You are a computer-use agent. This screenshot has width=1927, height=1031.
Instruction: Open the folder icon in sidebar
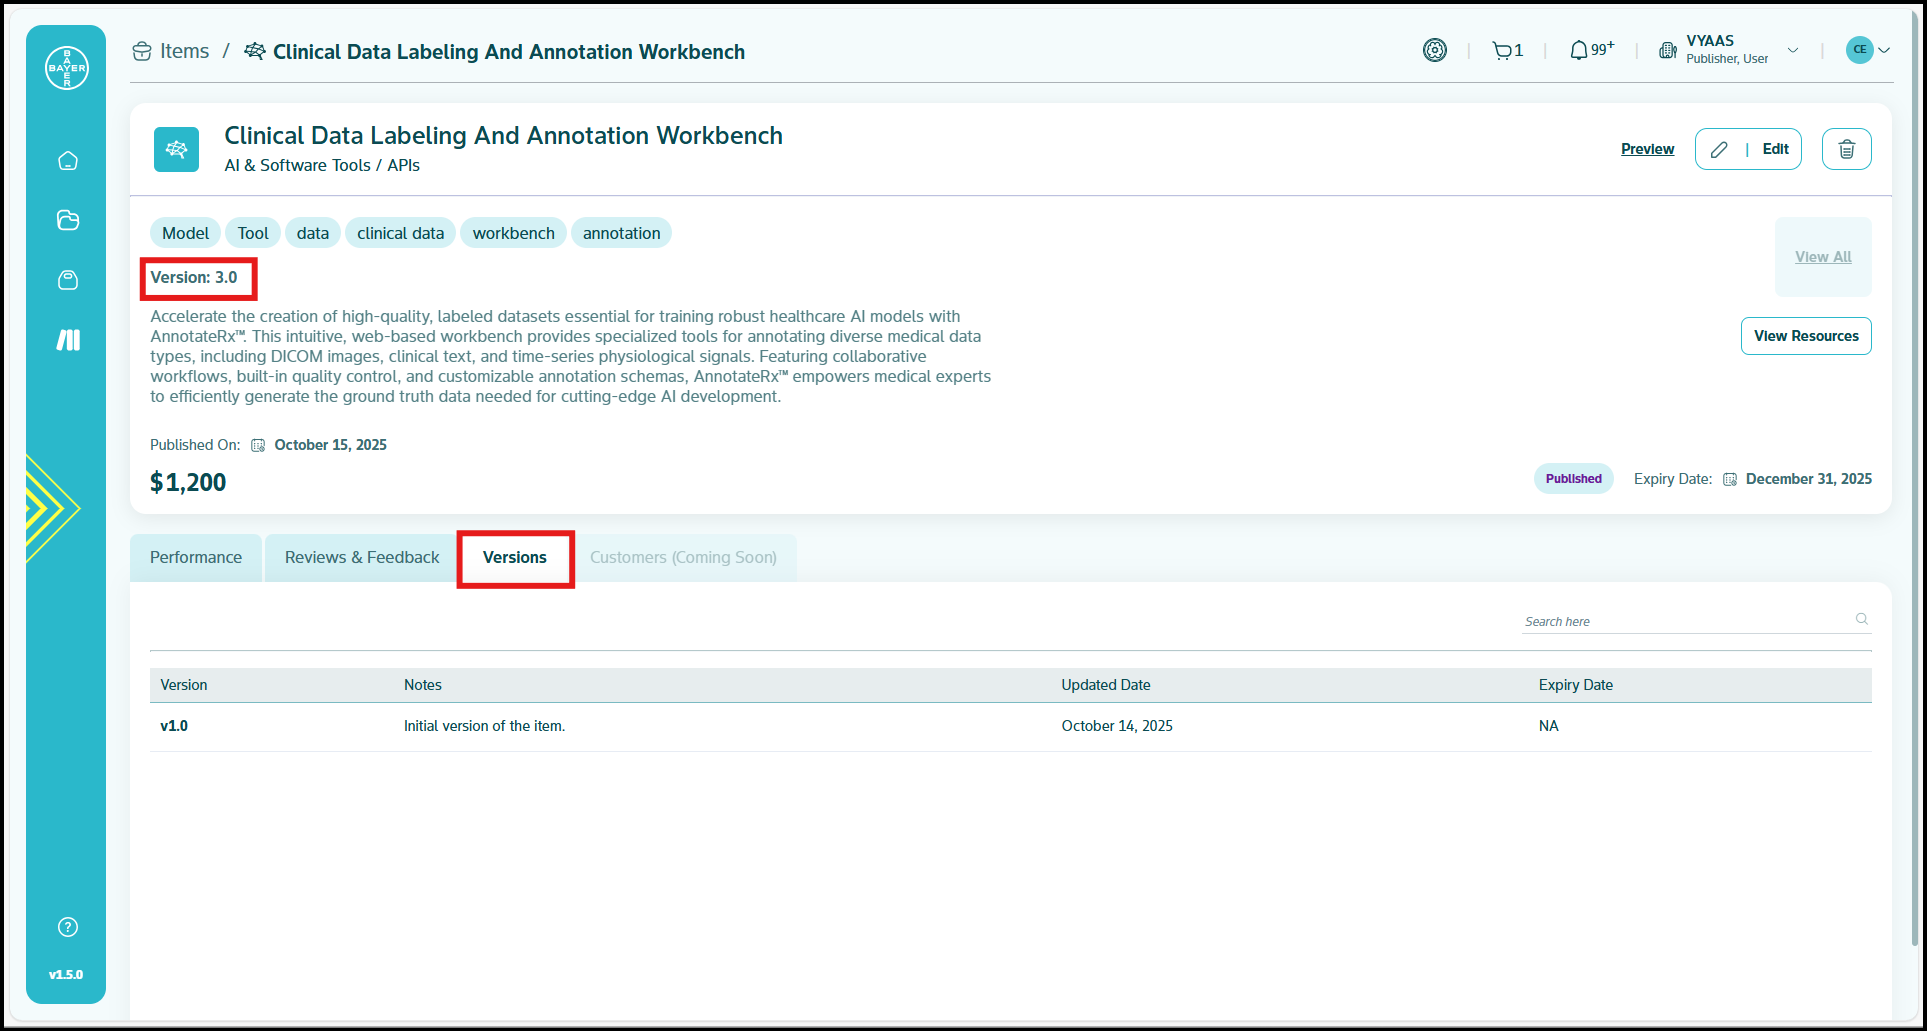coord(68,220)
